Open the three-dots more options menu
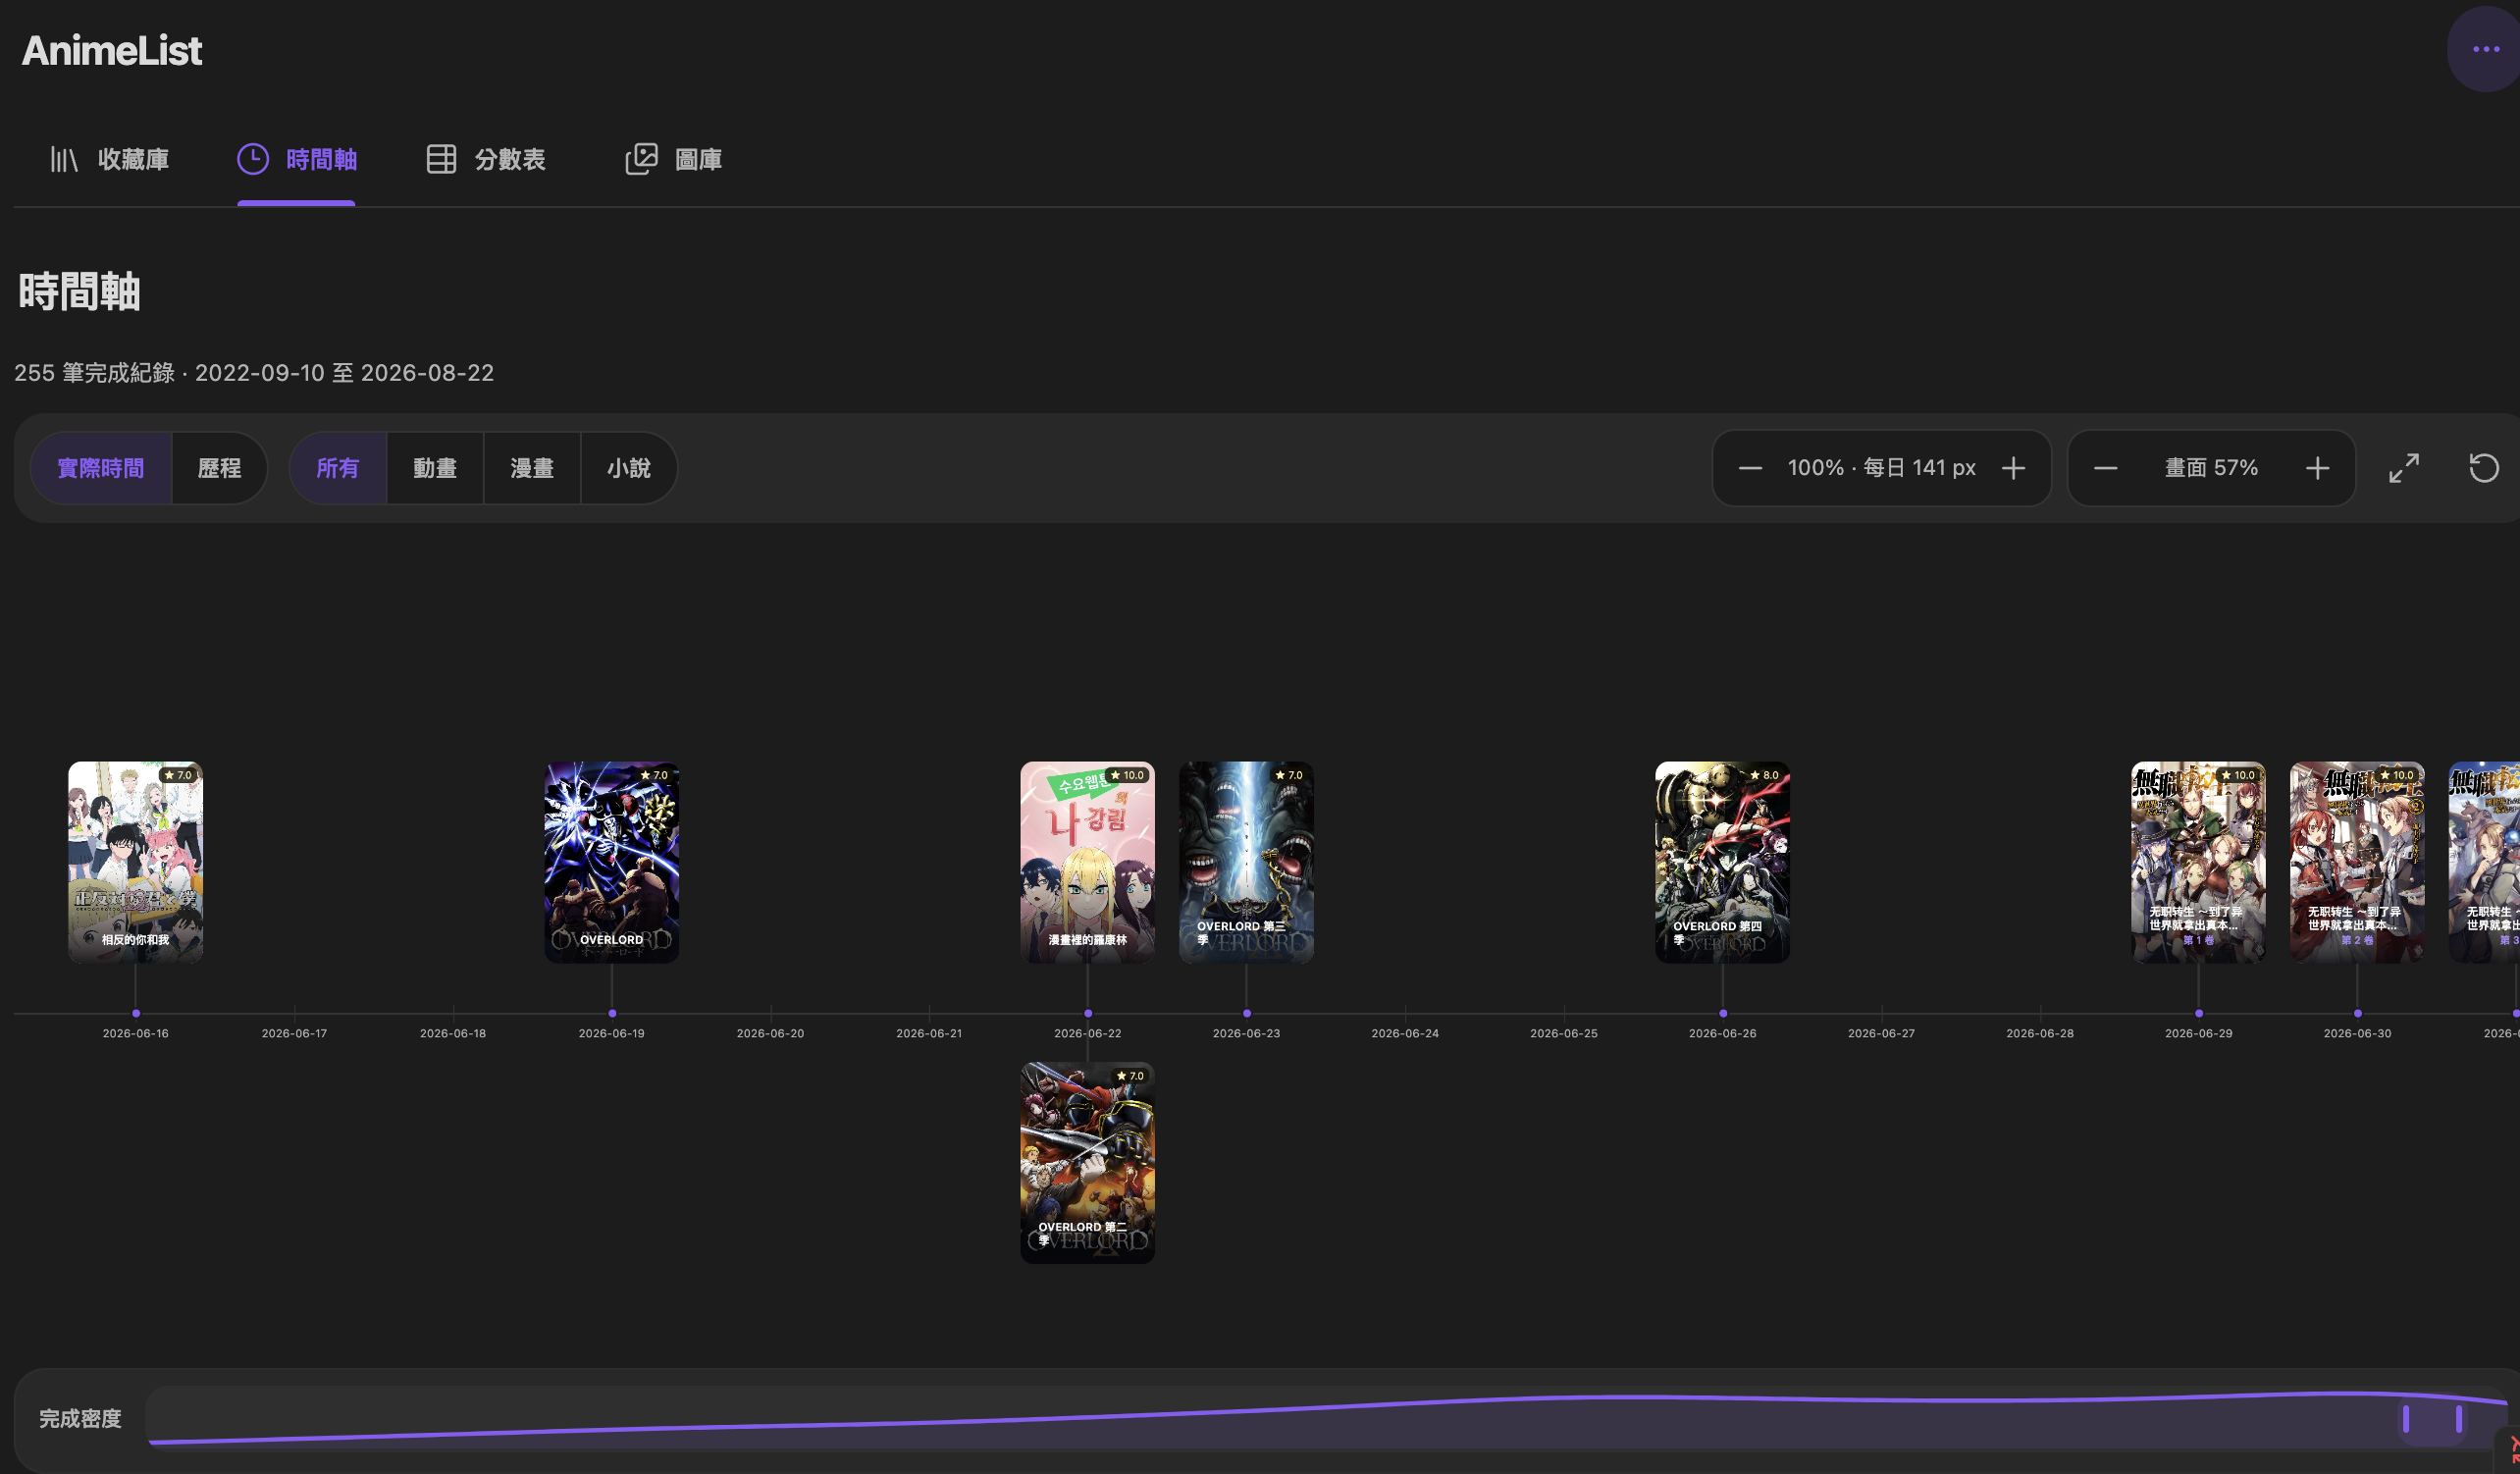This screenshot has height=1474, width=2520. pyautogui.click(x=2484, y=49)
